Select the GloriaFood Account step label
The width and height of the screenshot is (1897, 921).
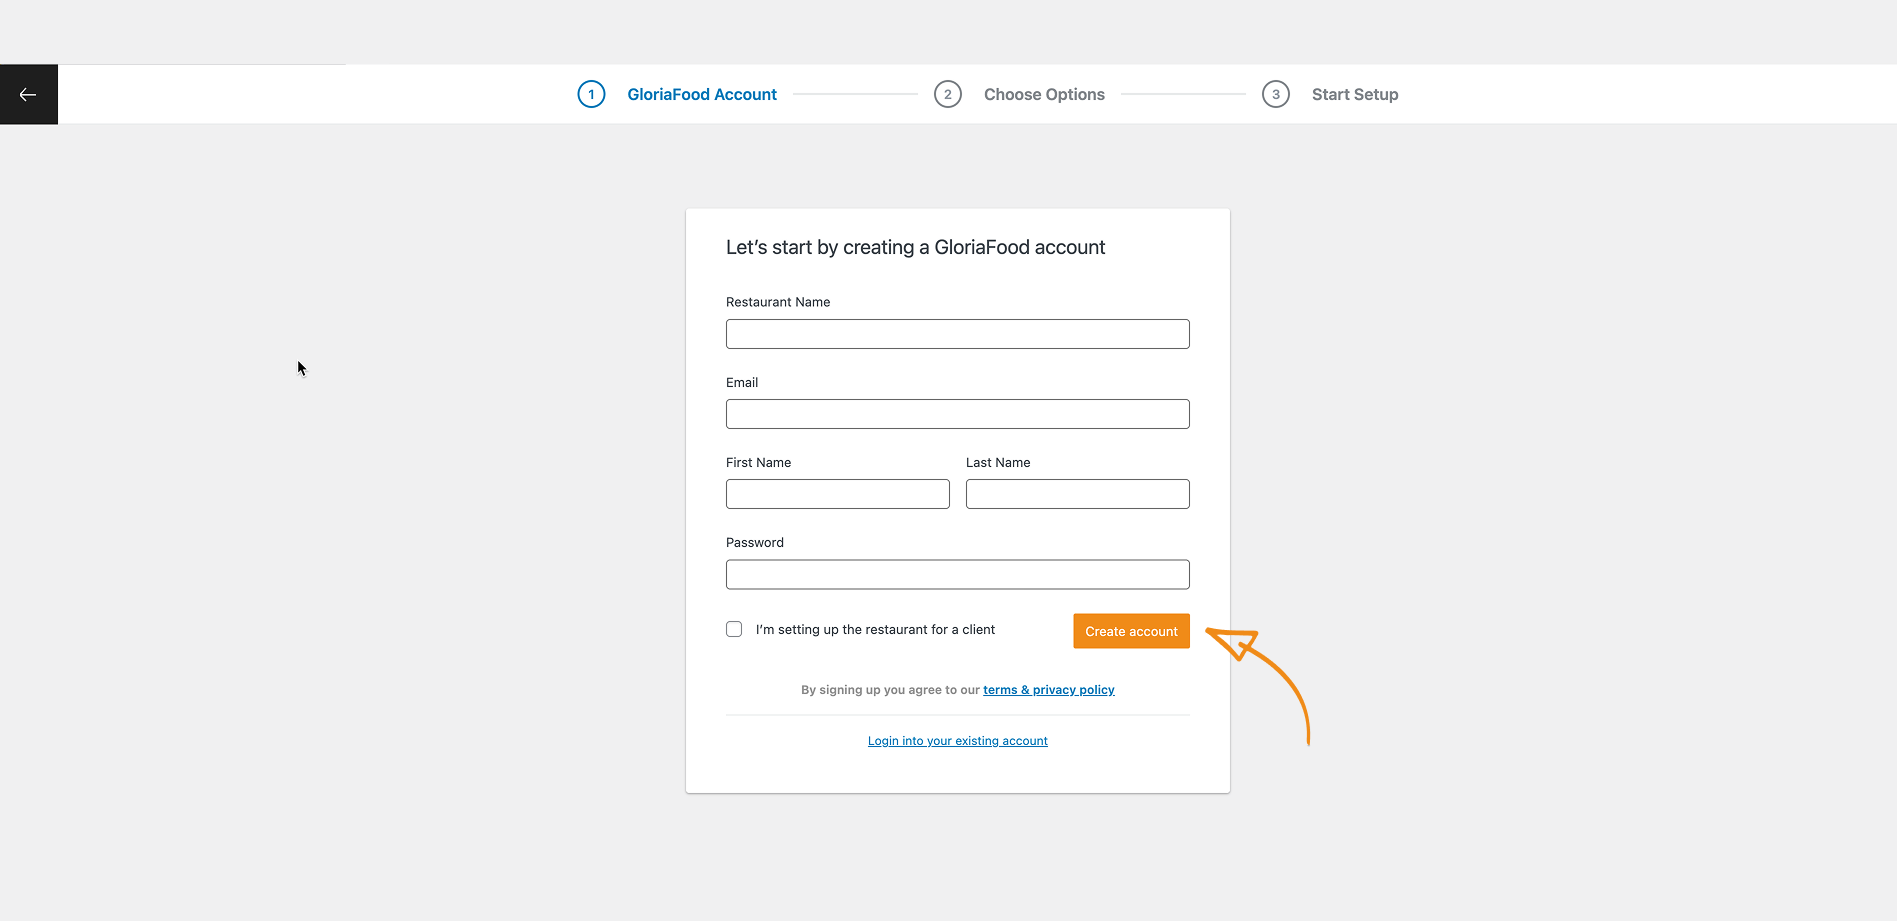click(x=701, y=95)
